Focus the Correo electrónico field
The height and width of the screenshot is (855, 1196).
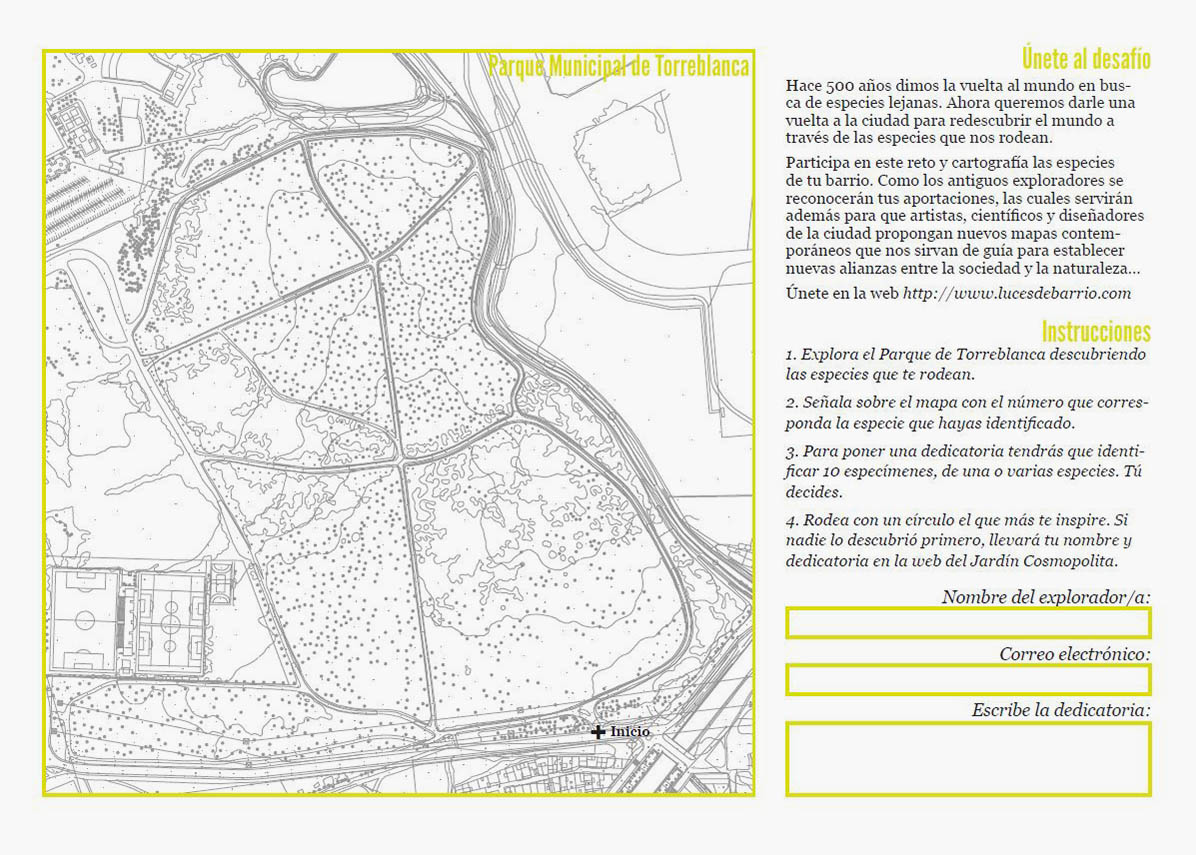[x=967, y=679]
